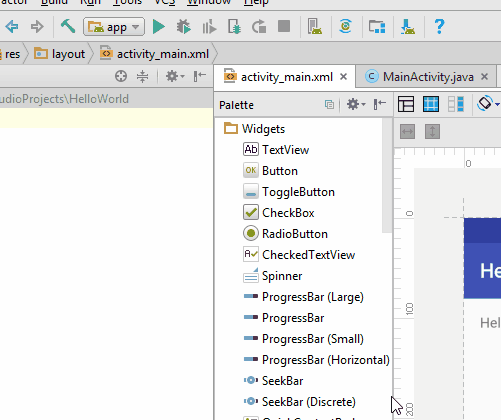This screenshot has height=420, width=501.
Task: Open the Help menu
Action: [x=256, y=2]
